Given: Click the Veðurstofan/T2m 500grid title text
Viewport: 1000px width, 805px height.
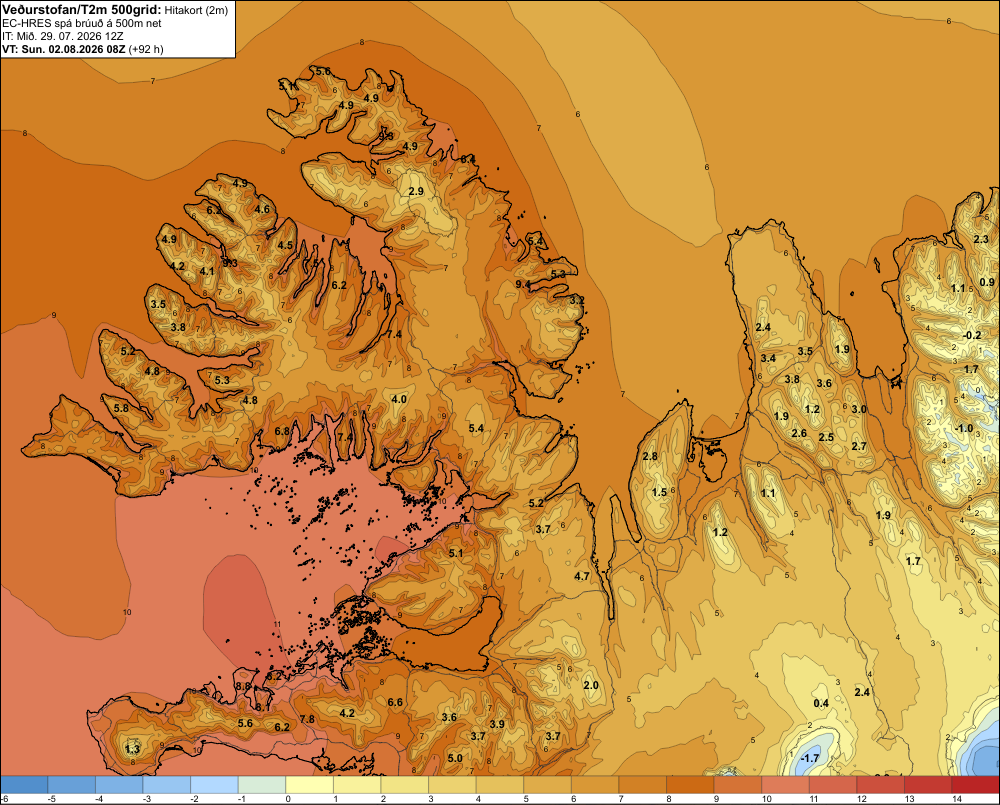Looking at the screenshot, I should coord(82,10).
